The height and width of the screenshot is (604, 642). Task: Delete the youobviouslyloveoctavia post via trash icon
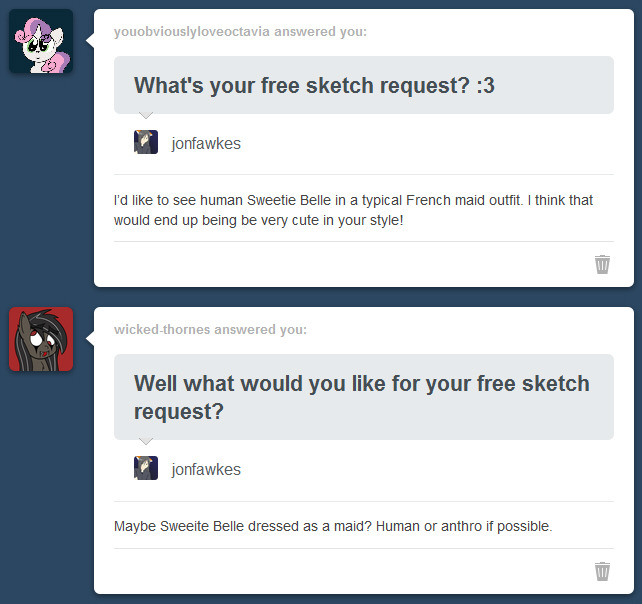602,264
